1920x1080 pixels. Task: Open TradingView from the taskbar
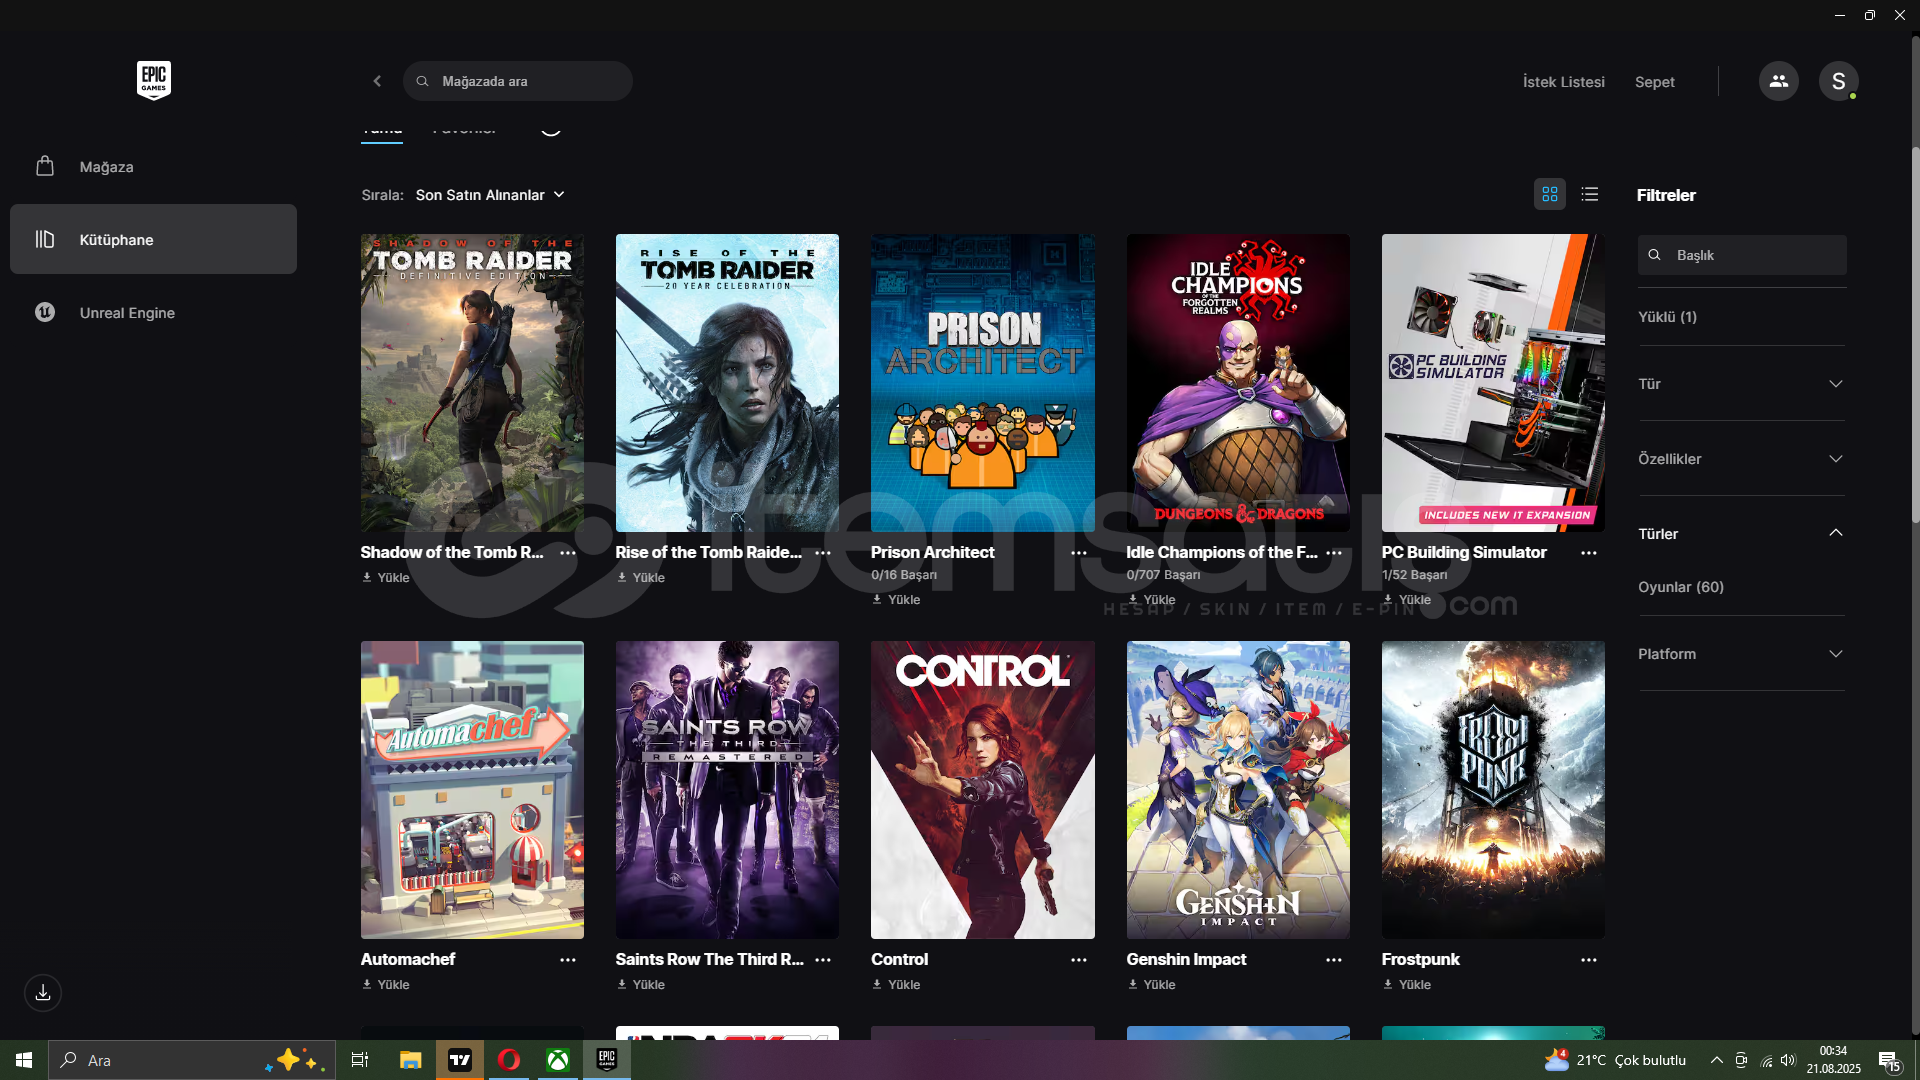pos(460,1060)
